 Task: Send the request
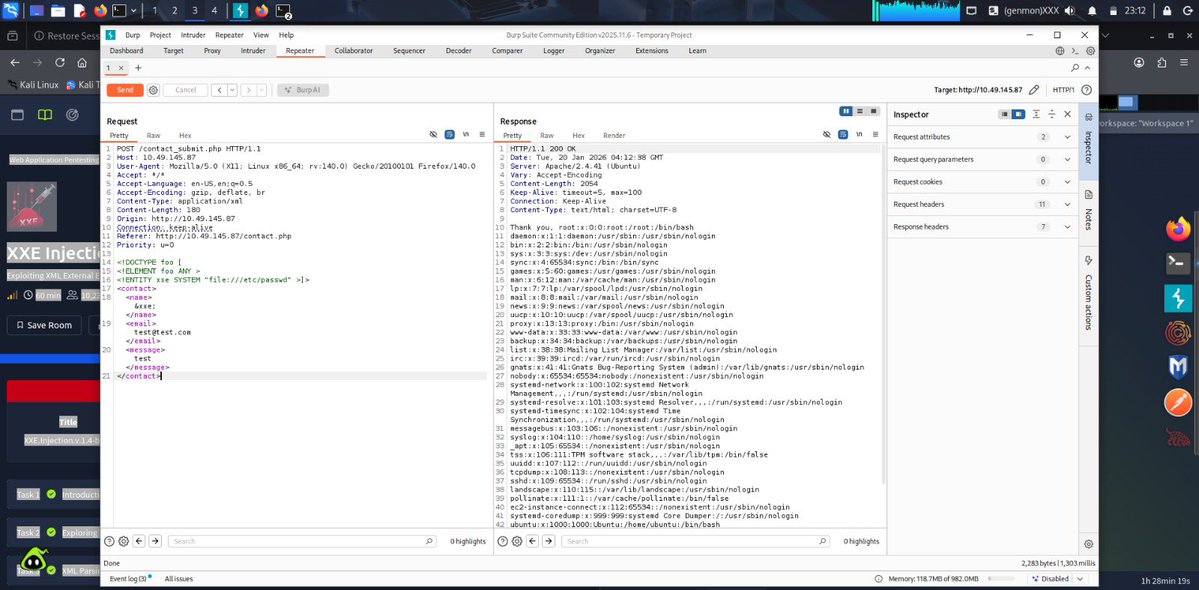(x=125, y=90)
